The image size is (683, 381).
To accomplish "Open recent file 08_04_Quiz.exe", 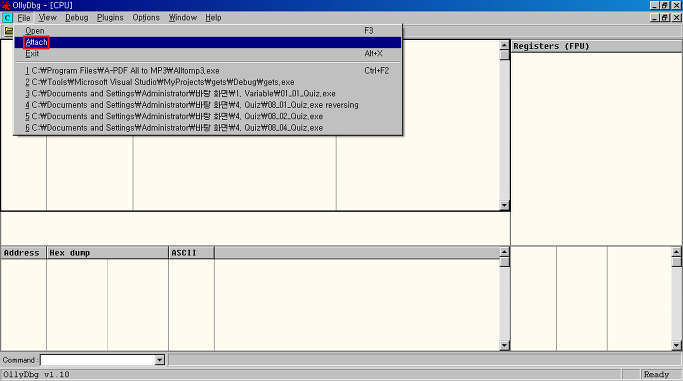I will pyautogui.click(x=208, y=128).
